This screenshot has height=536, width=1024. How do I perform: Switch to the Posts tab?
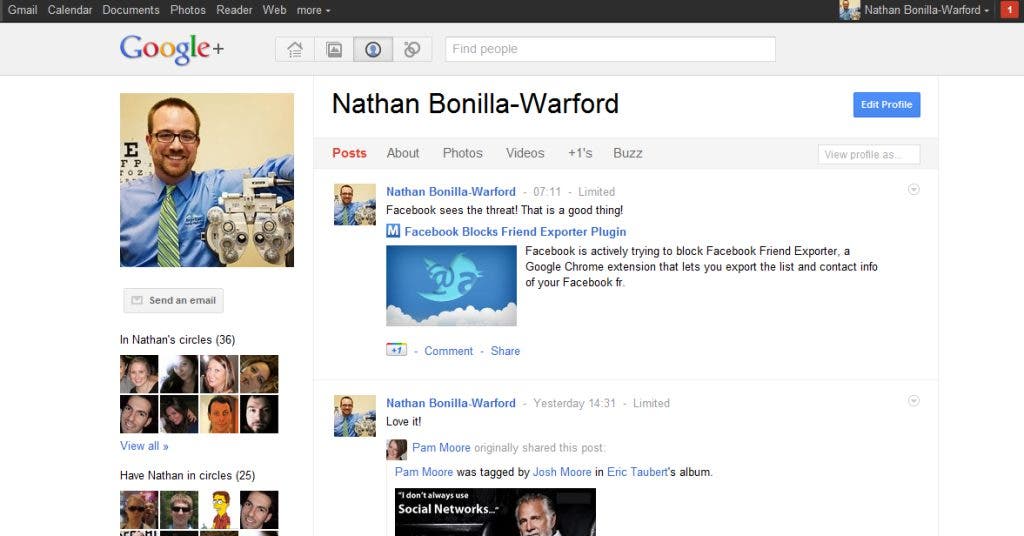point(349,153)
